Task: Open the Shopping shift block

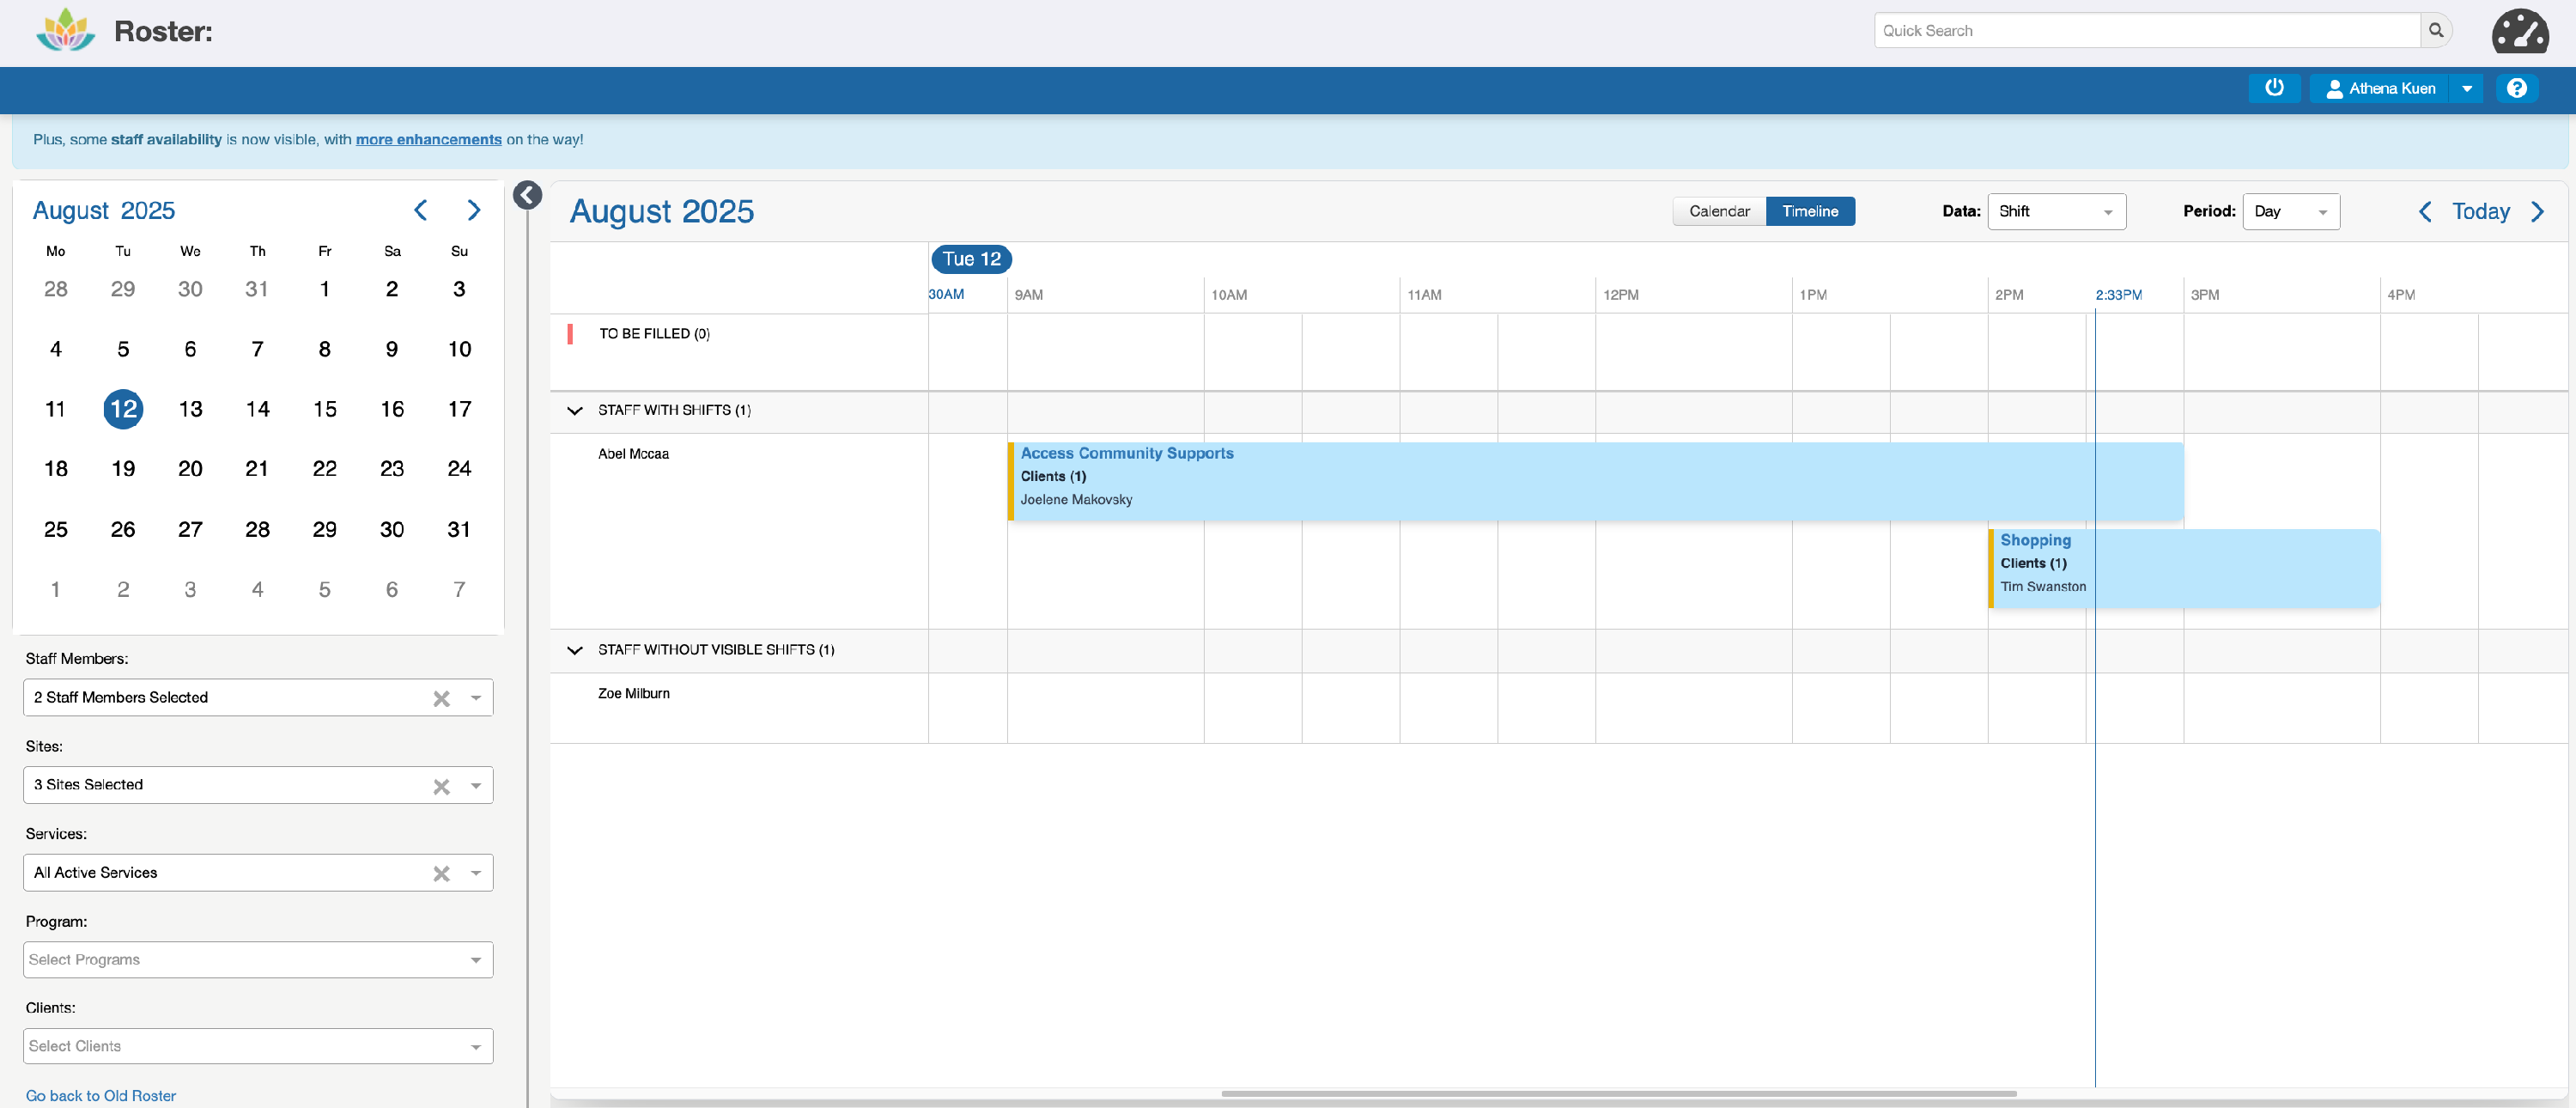Action: 2183,568
